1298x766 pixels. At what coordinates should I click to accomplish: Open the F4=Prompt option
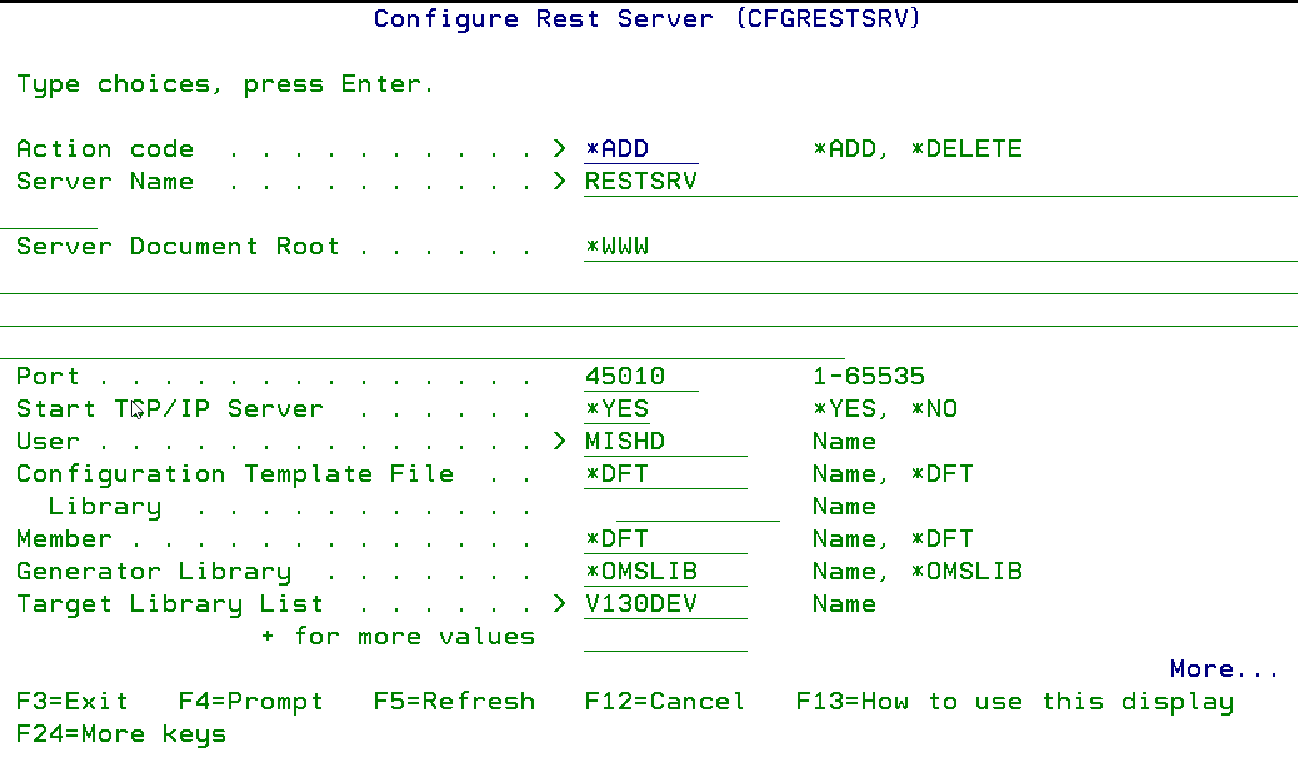tap(250, 702)
